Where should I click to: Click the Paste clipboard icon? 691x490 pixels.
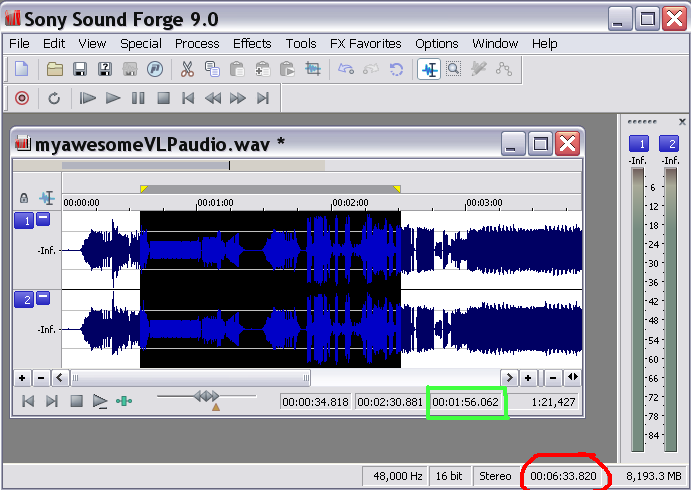coord(237,69)
